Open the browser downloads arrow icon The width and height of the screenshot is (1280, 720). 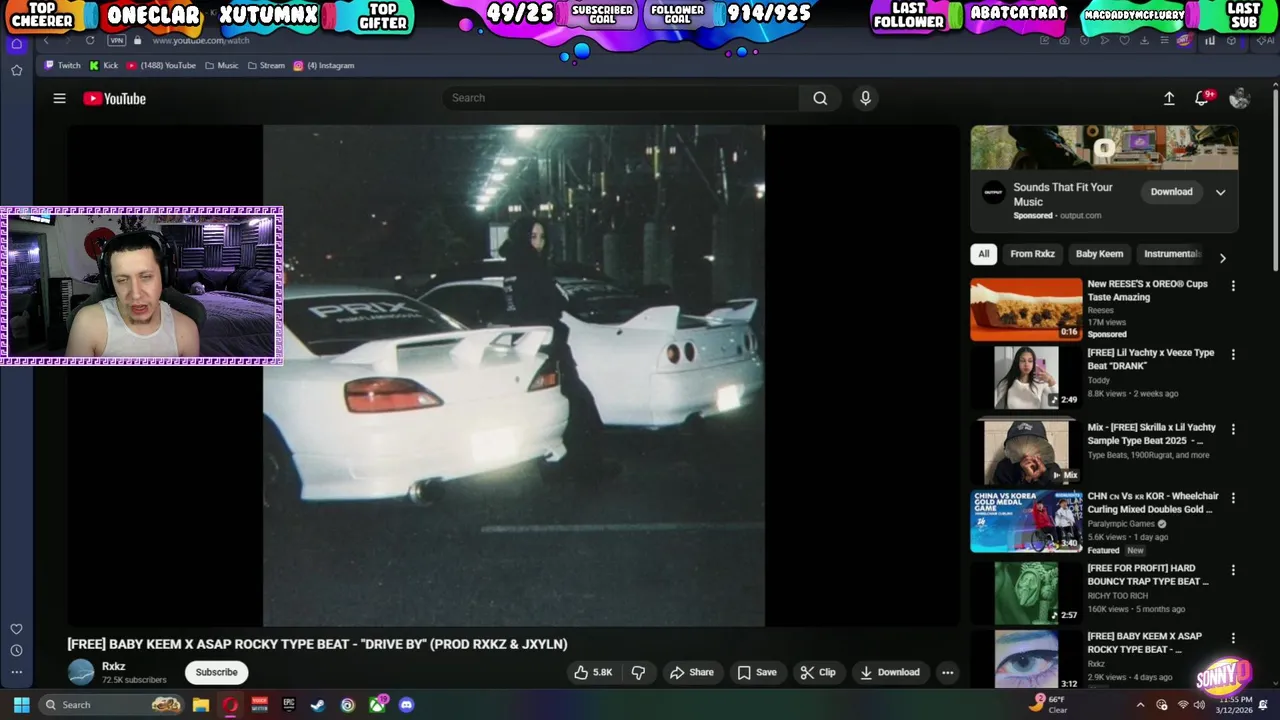pos(1145,41)
